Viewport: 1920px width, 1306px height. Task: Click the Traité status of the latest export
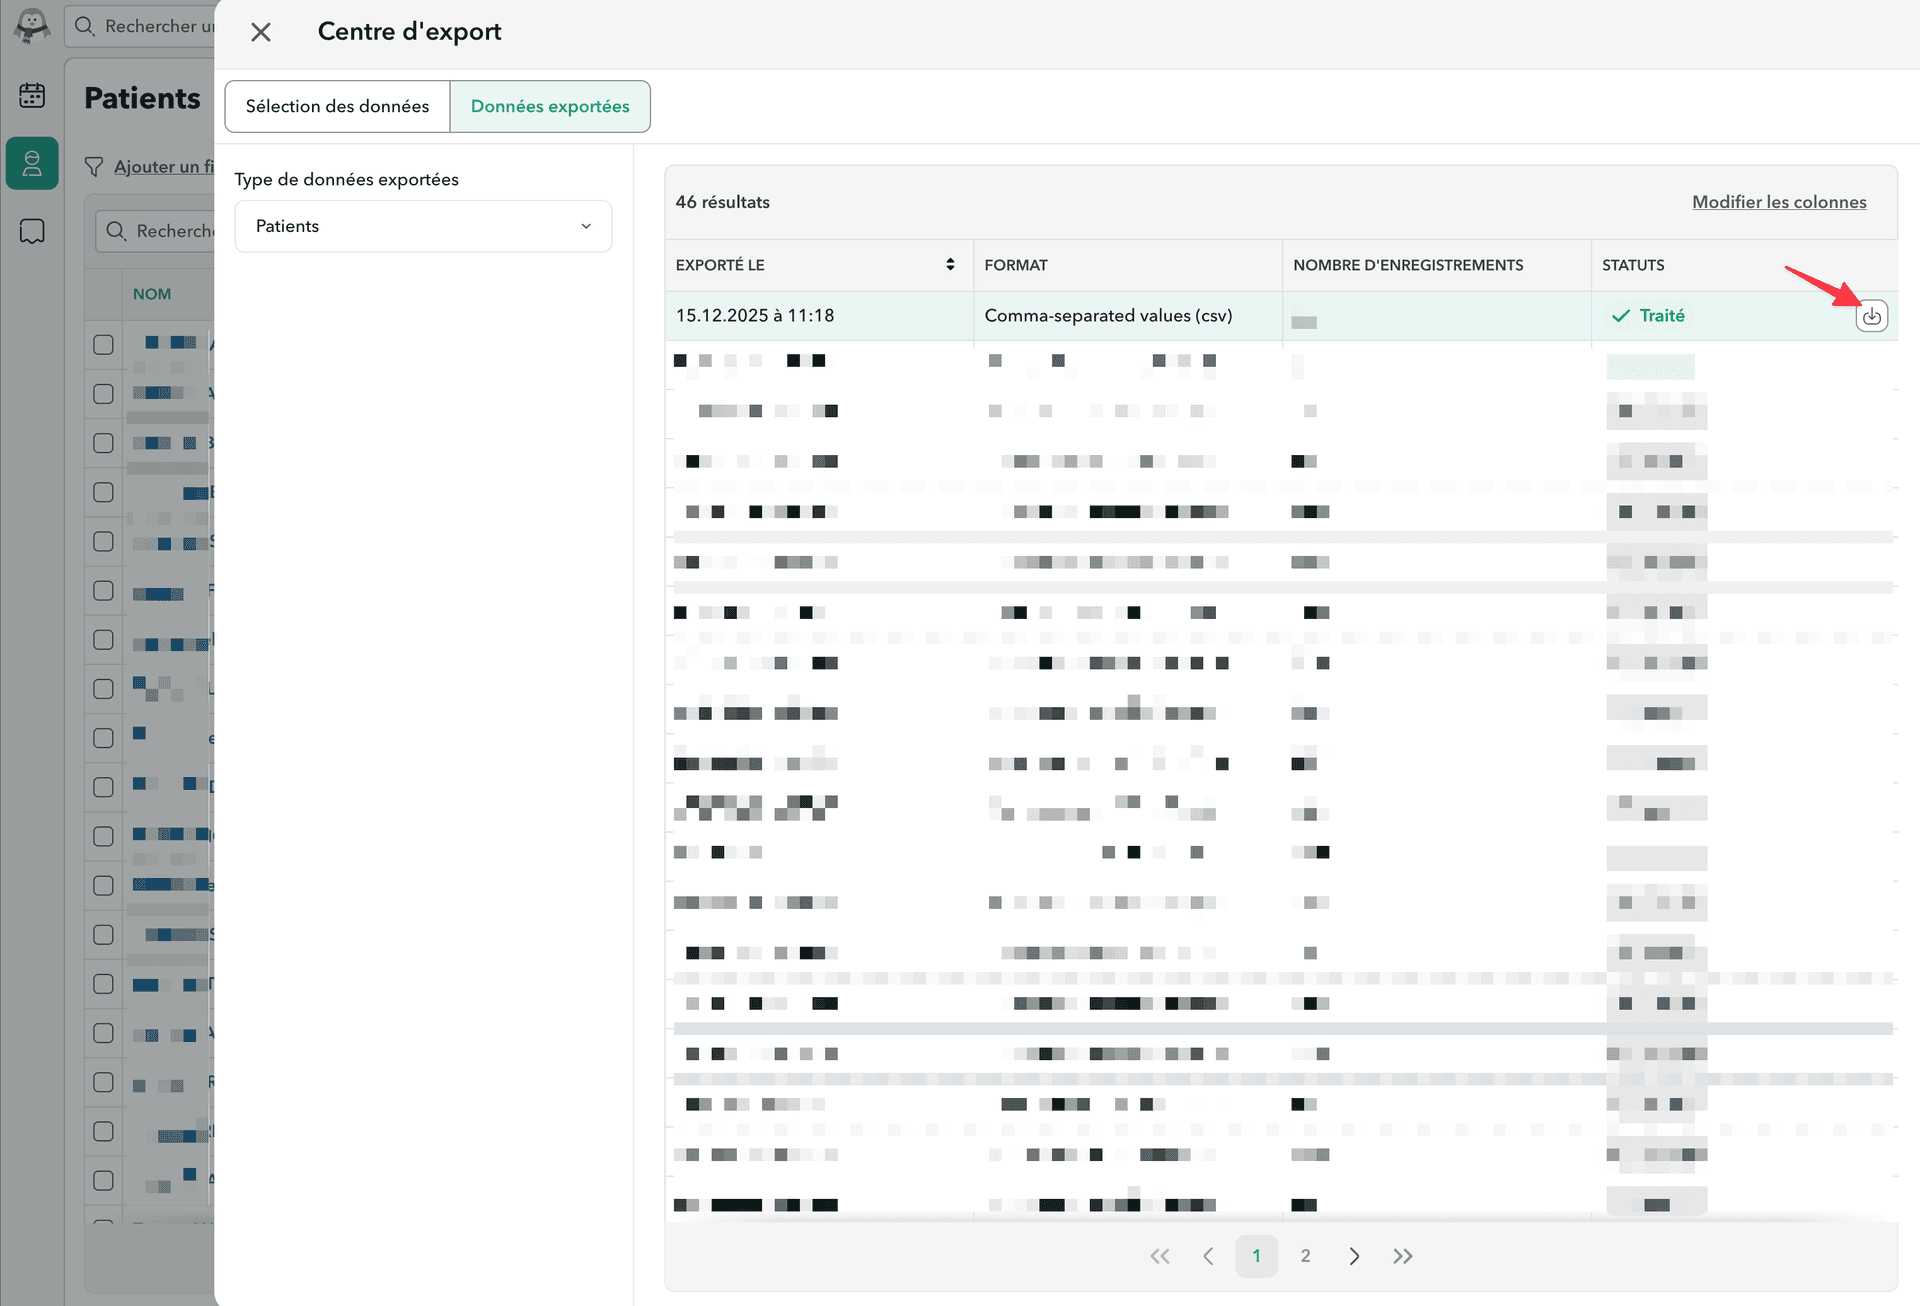pyautogui.click(x=1648, y=315)
